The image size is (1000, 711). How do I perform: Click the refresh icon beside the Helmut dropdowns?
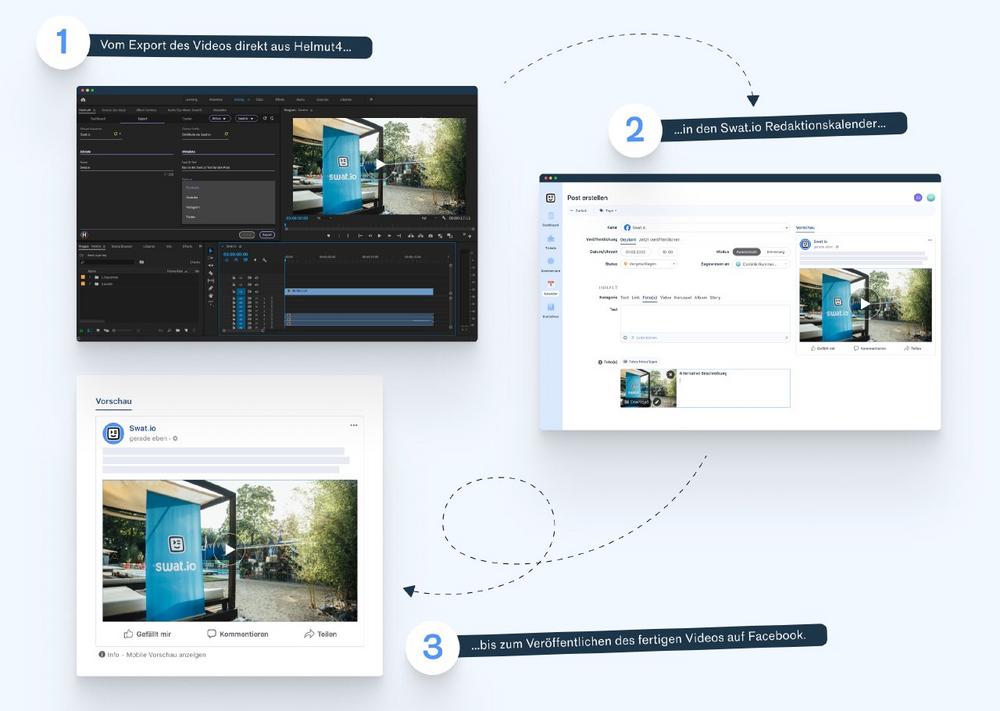coord(265,119)
